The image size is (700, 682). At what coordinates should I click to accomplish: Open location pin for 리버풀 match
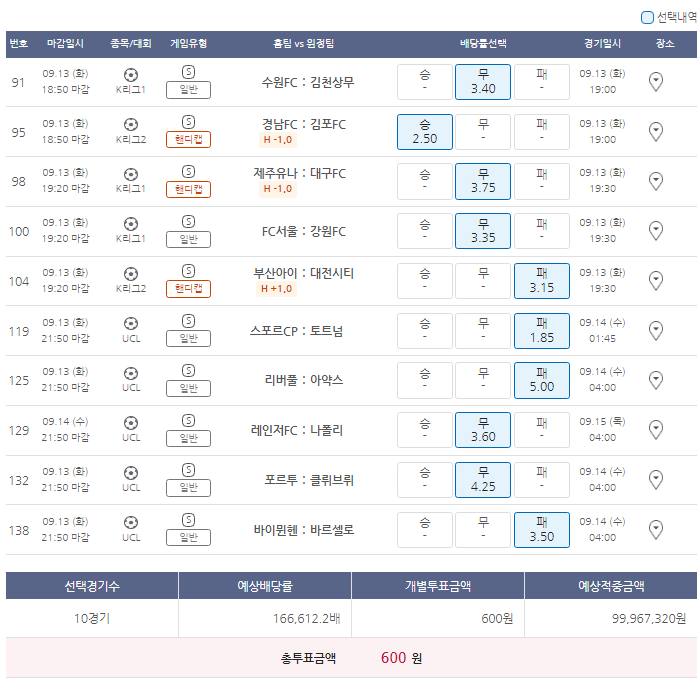(656, 380)
